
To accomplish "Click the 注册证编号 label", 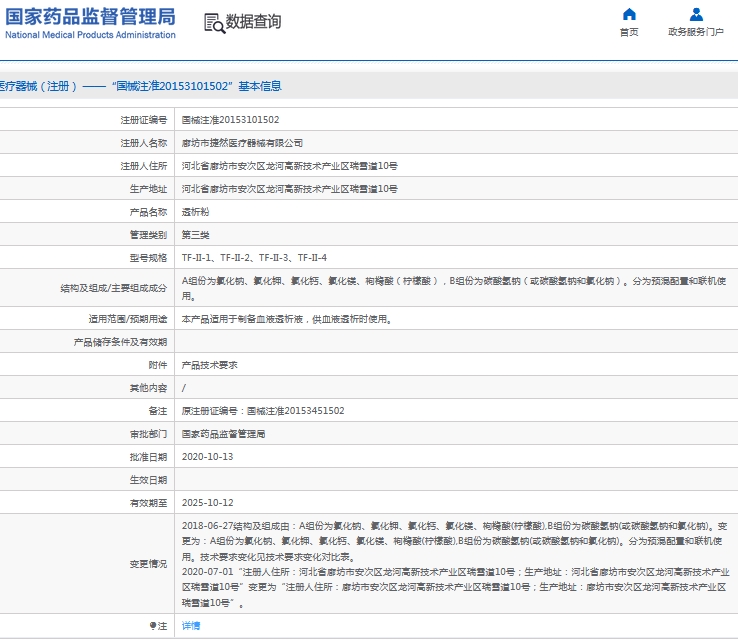I will tap(144, 120).
